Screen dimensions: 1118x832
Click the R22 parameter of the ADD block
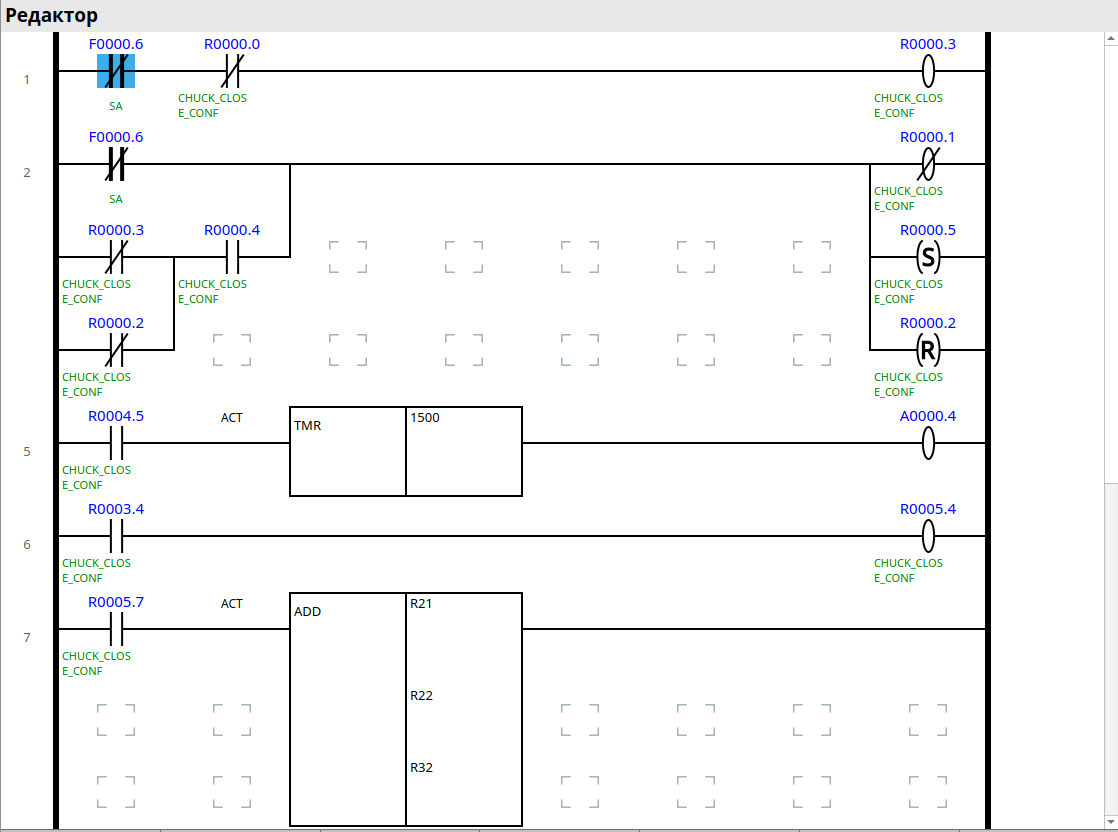pos(422,696)
